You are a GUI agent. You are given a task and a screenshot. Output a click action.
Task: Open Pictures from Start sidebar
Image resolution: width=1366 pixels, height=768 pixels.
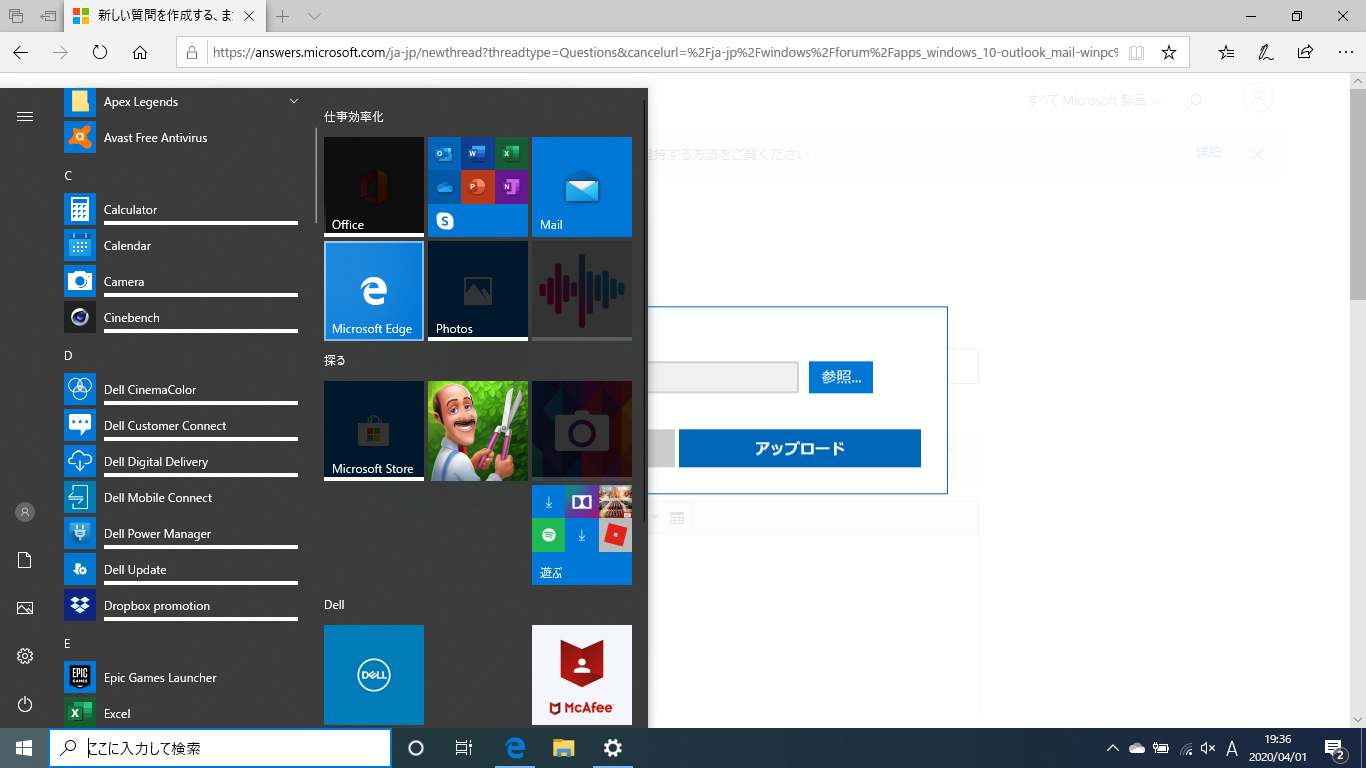(x=25, y=608)
